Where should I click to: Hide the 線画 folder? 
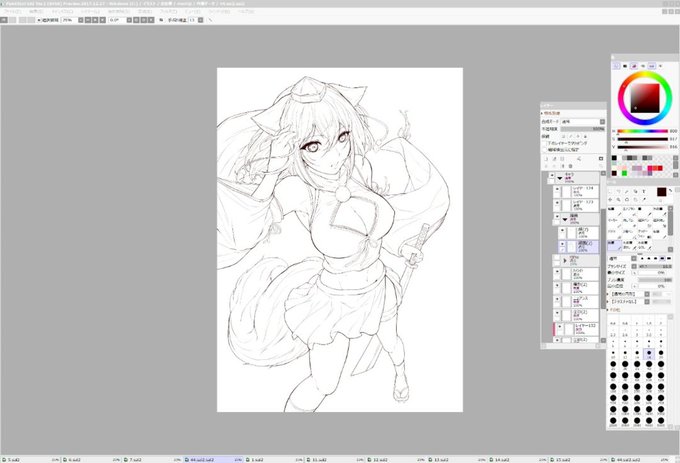coord(557,216)
